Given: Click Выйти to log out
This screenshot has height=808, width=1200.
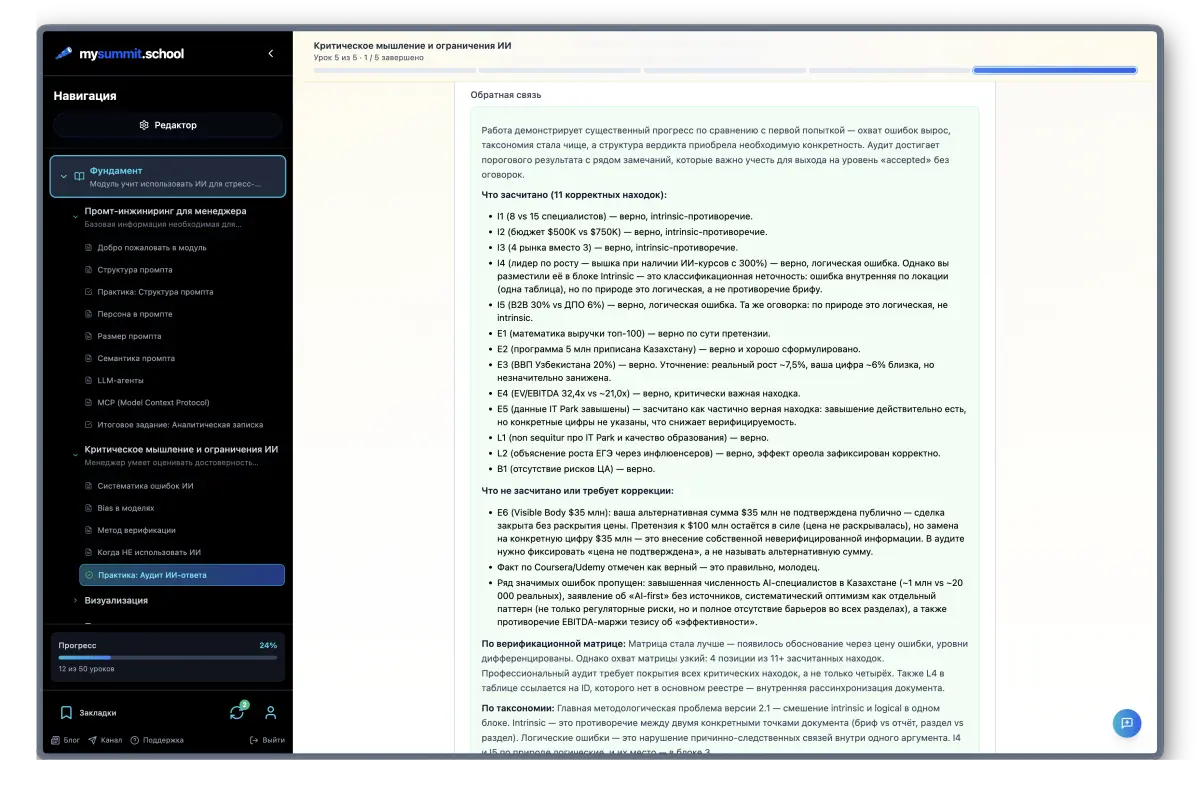Looking at the screenshot, I should pos(267,740).
